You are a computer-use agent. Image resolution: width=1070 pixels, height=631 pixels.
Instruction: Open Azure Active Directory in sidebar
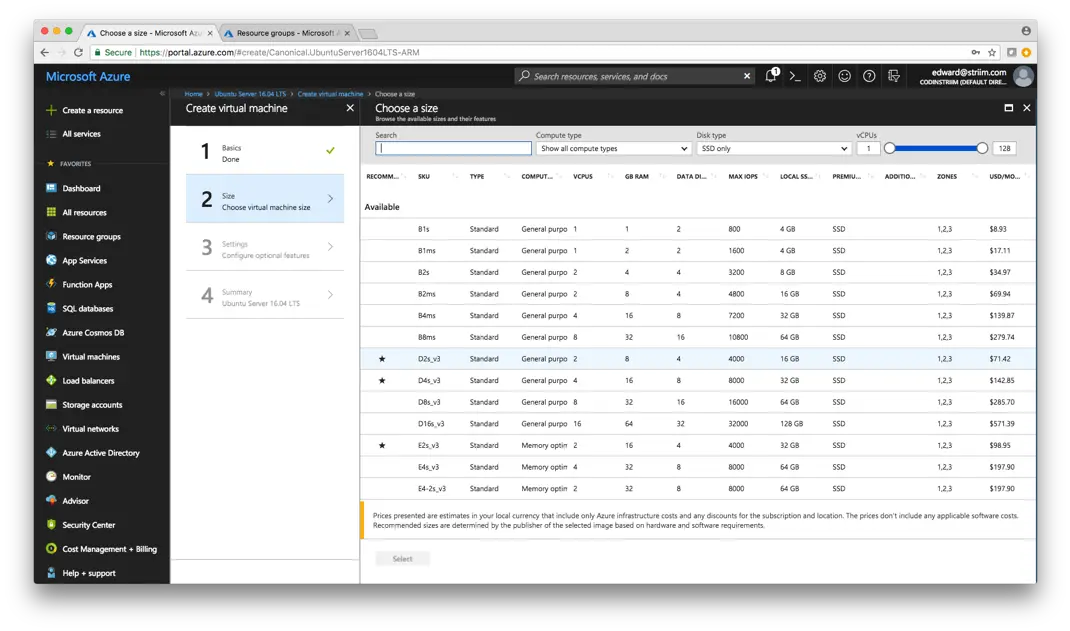[x=100, y=453]
